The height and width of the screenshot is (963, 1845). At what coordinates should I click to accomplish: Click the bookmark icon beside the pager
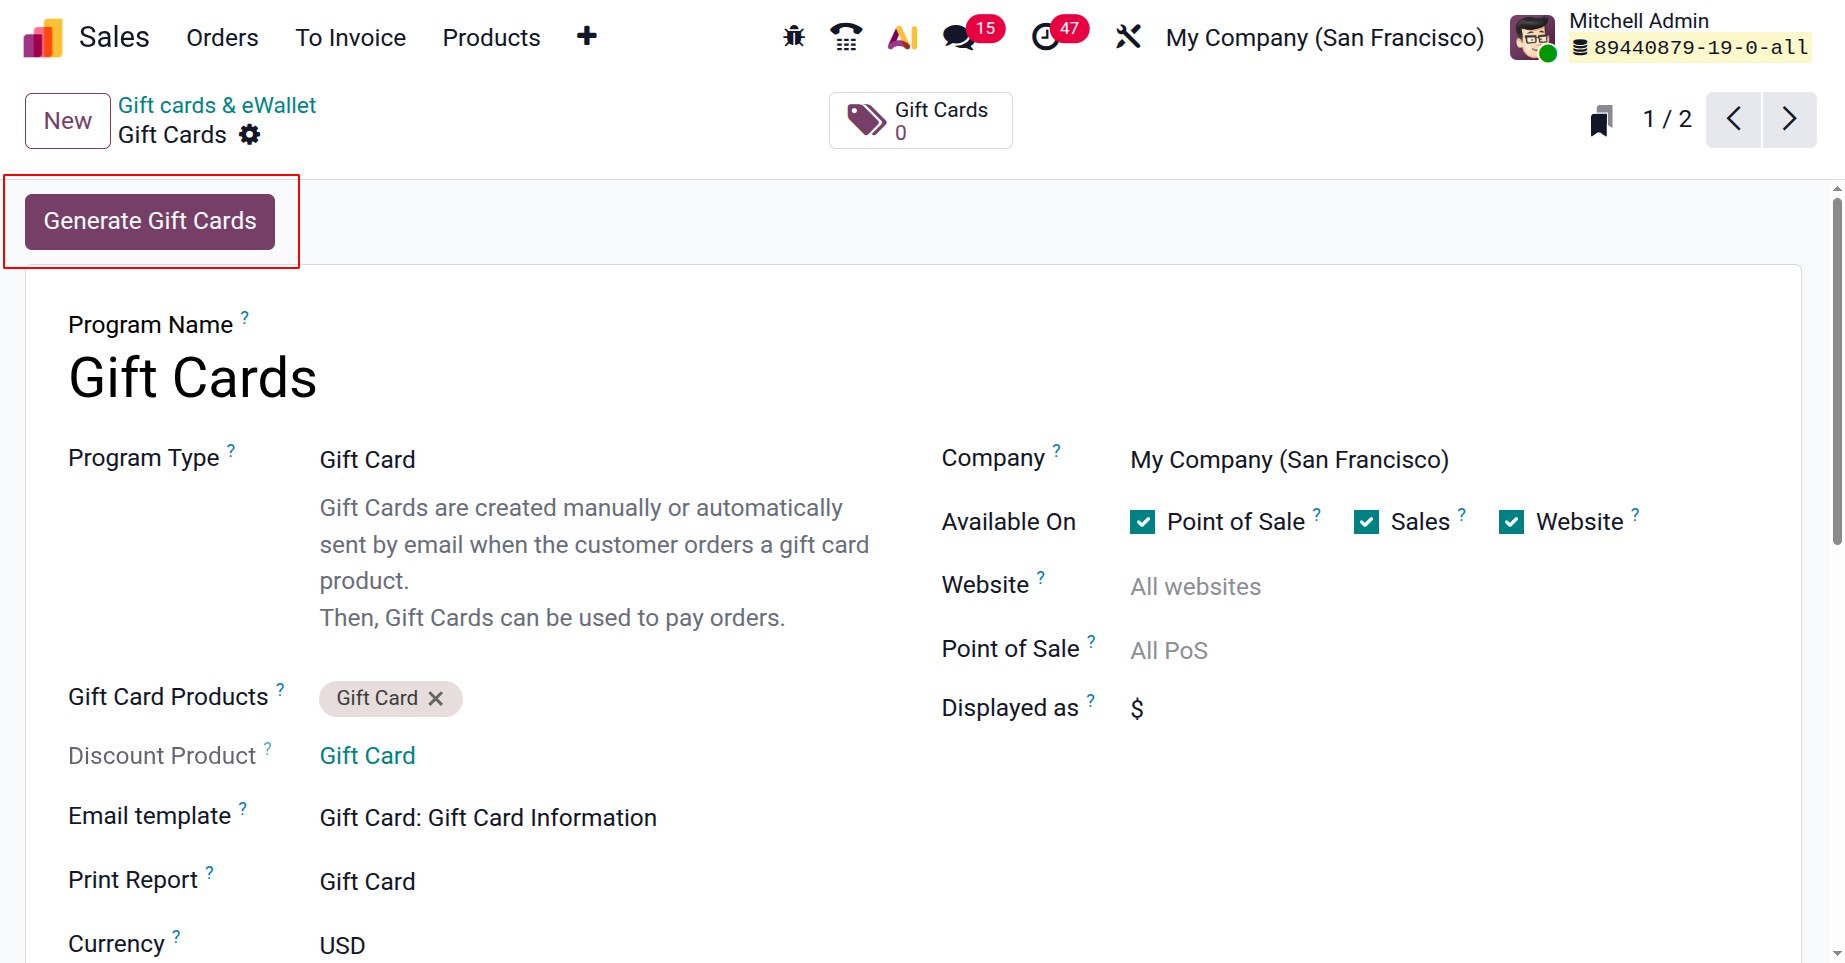tap(1601, 120)
